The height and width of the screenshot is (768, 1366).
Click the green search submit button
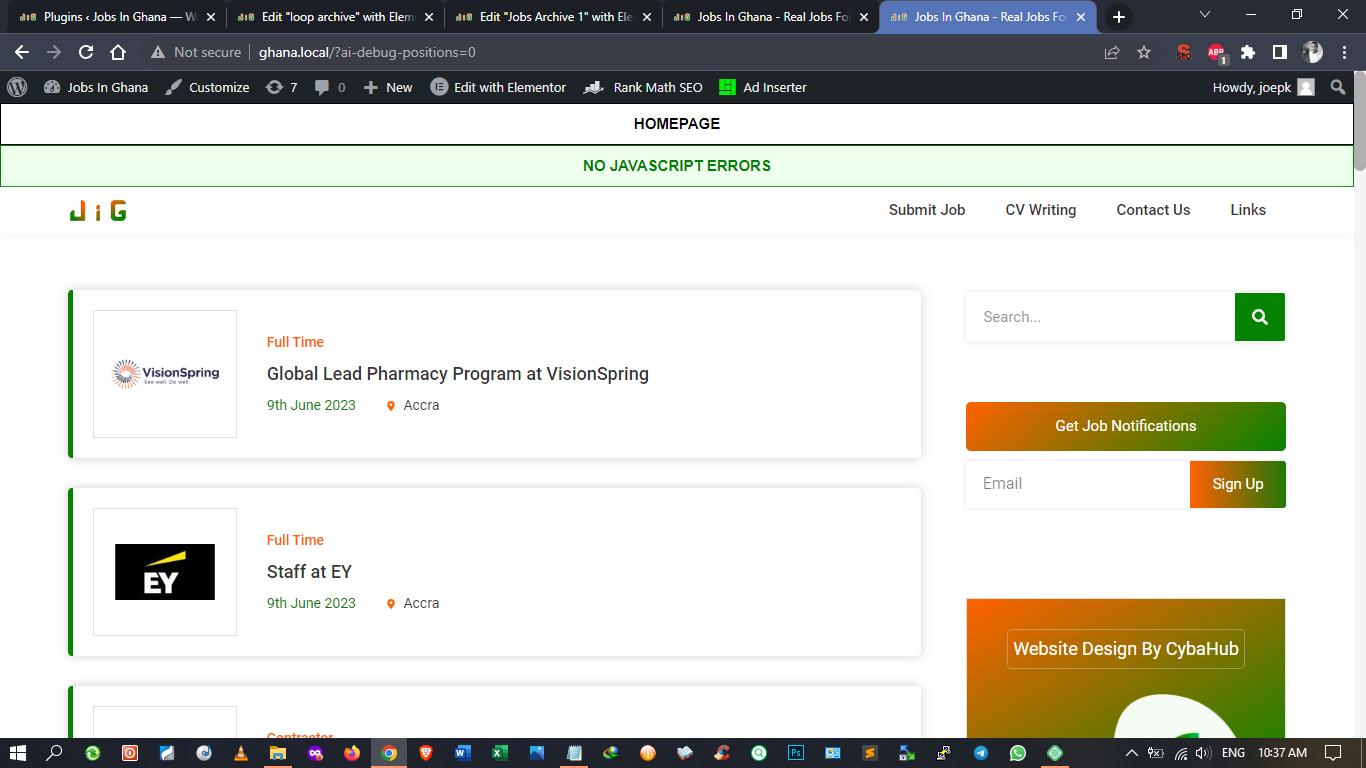tap(1260, 317)
